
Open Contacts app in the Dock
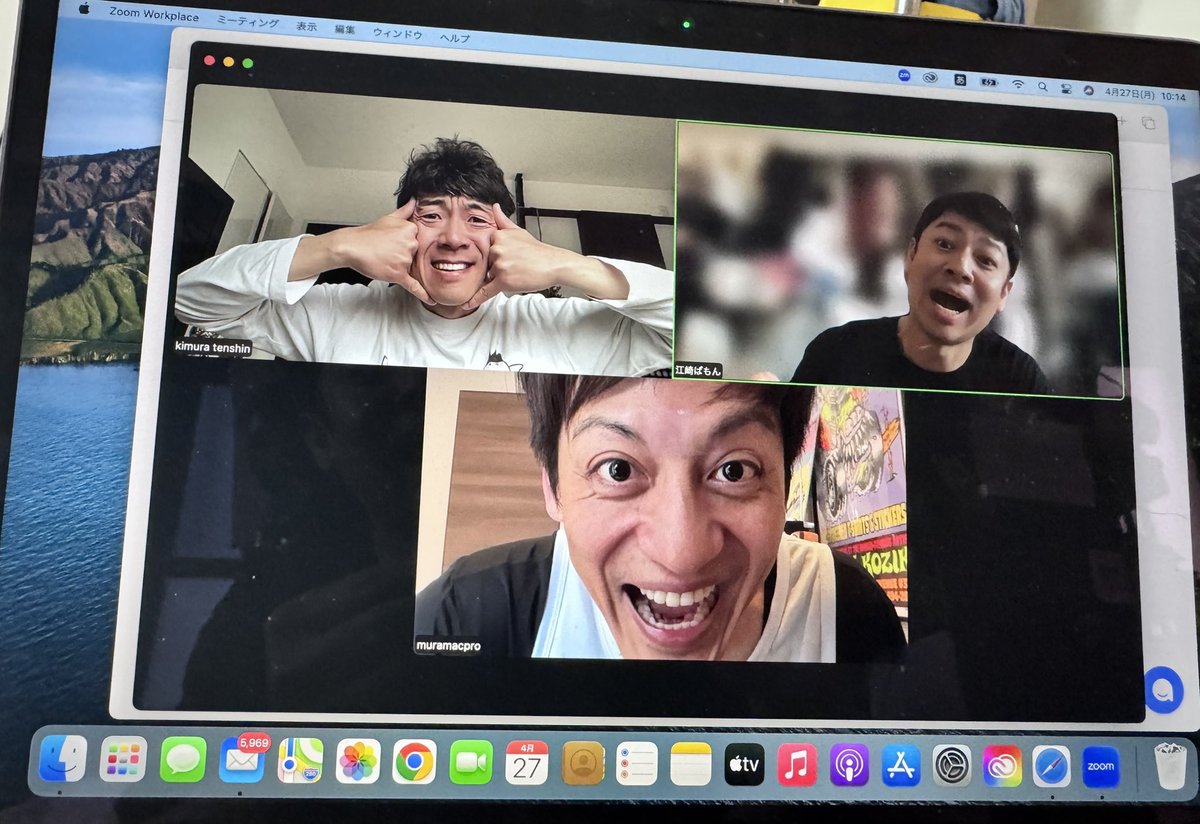point(583,763)
